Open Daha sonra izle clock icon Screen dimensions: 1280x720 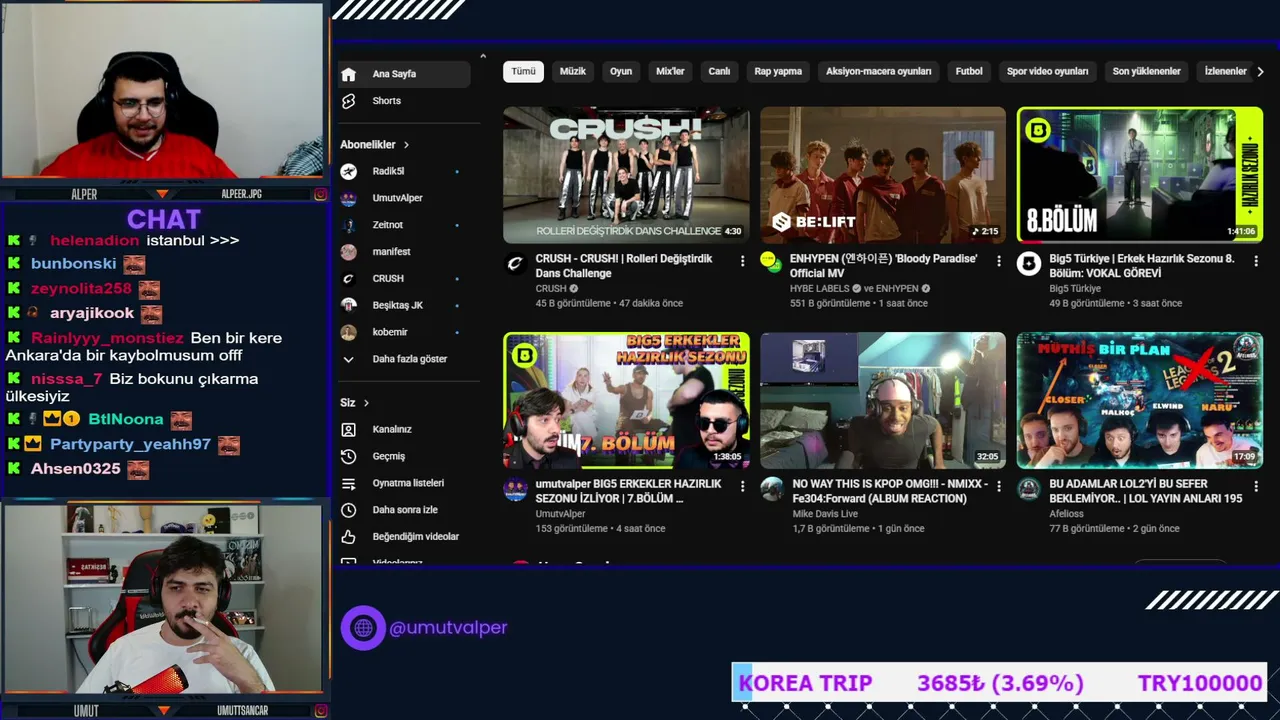click(x=348, y=510)
